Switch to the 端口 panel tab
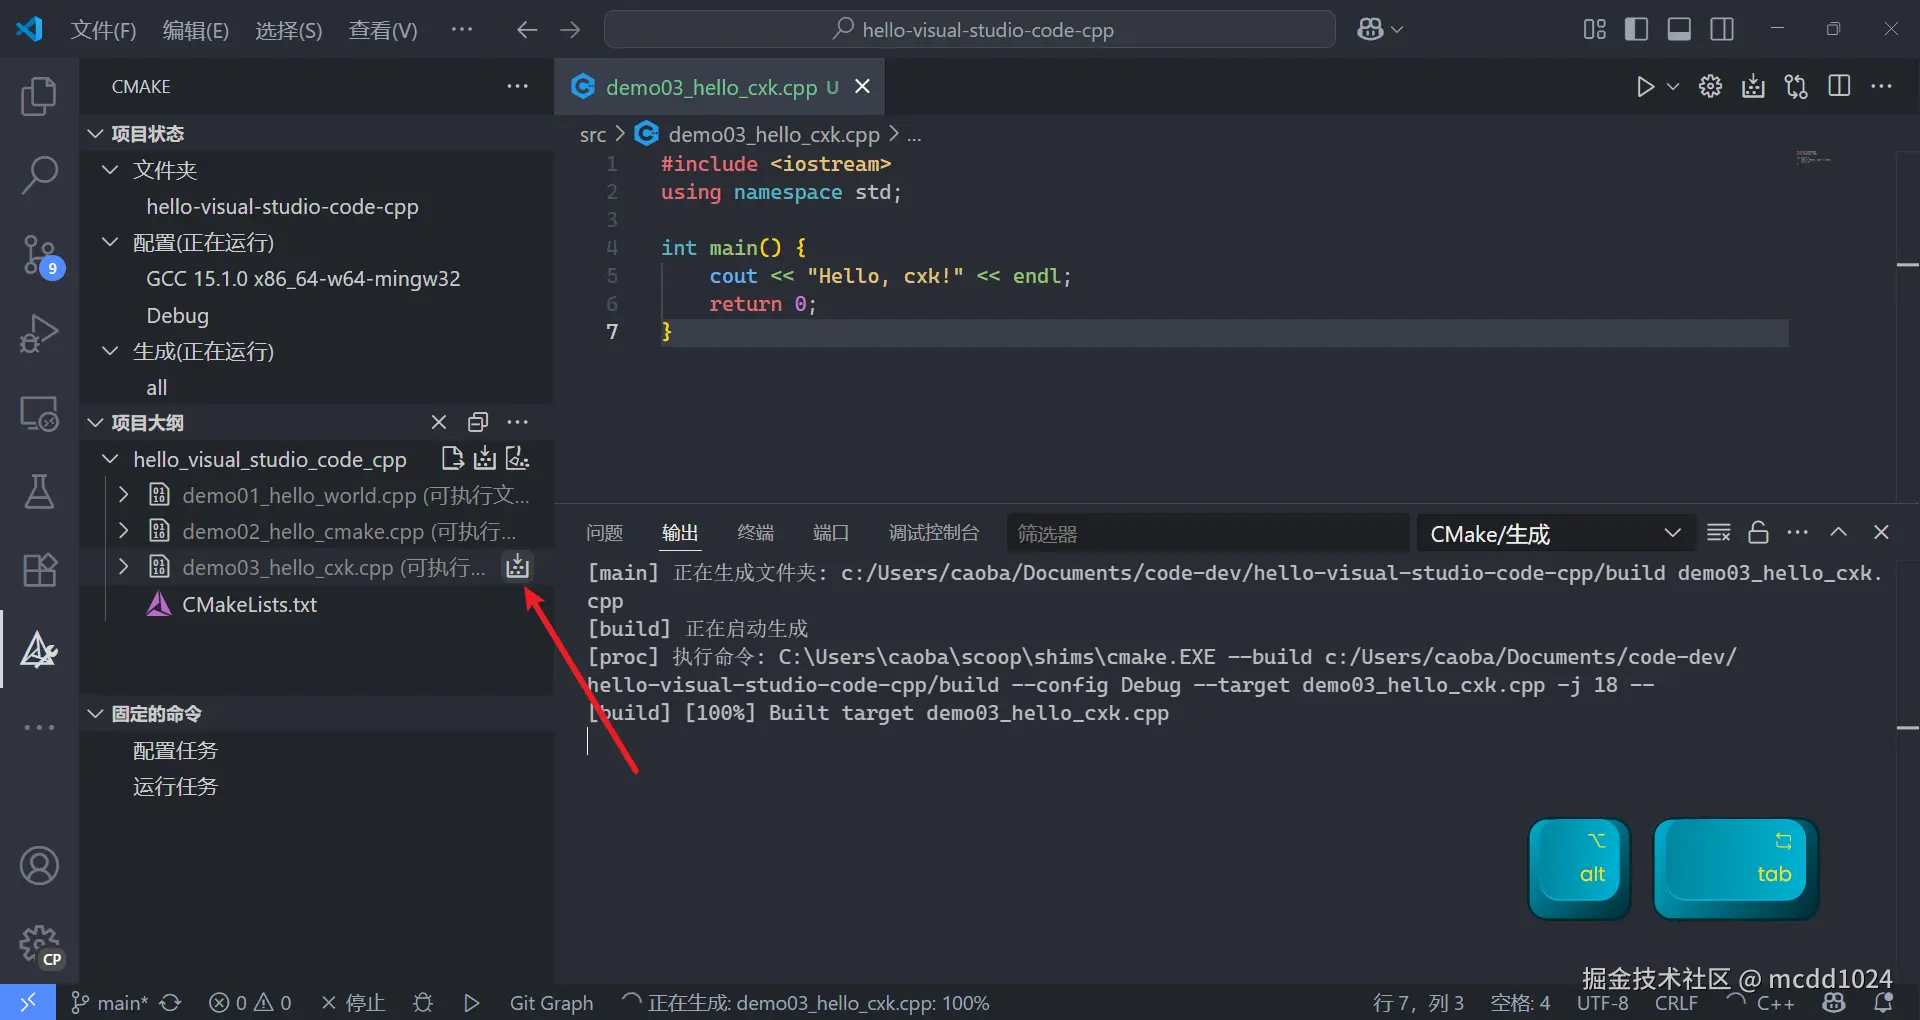The width and height of the screenshot is (1920, 1020). click(831, 533)
